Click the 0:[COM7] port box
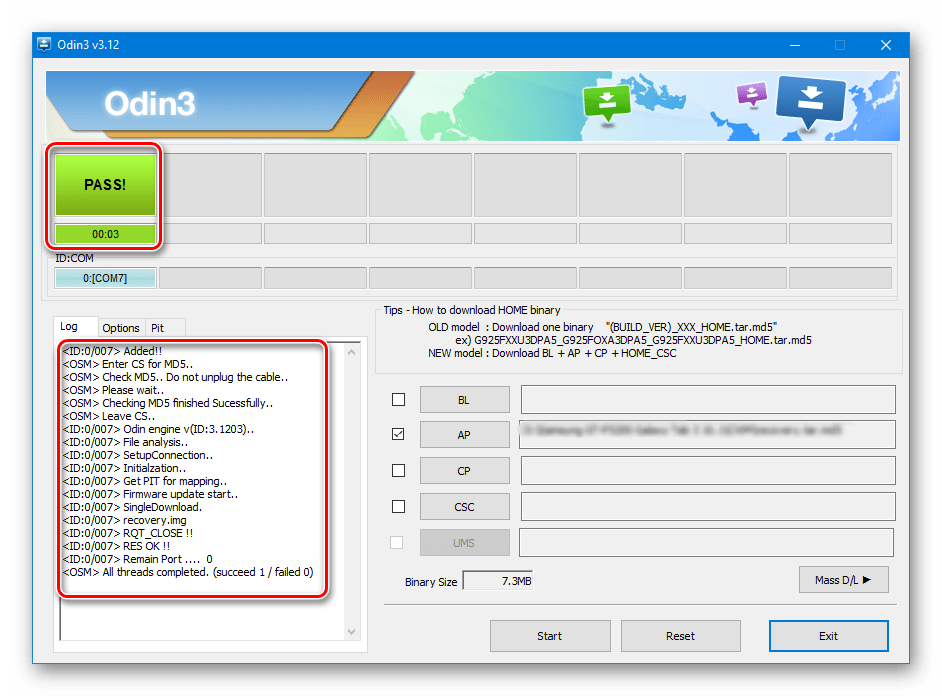 coord(105,278)
